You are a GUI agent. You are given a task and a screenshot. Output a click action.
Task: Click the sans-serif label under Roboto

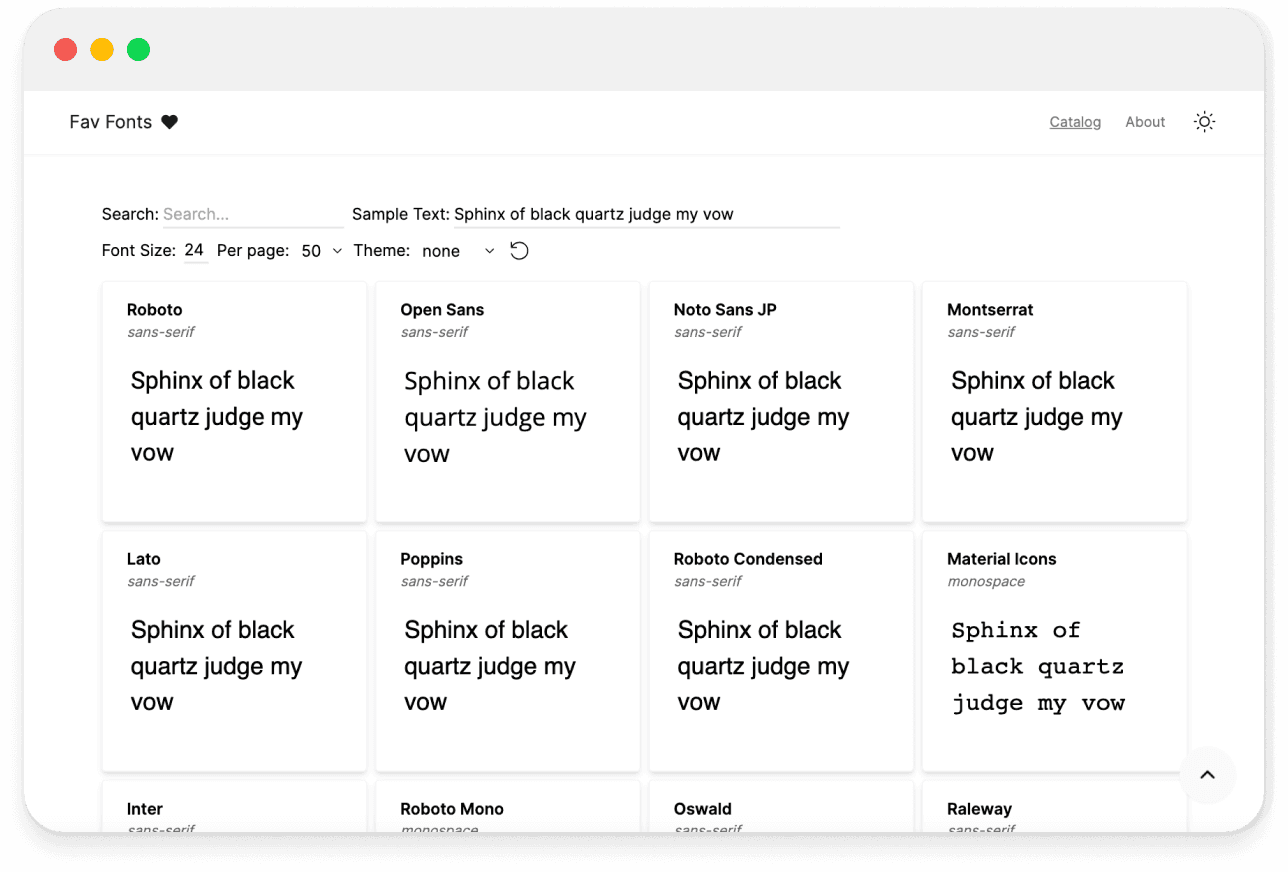pos(161,332)
